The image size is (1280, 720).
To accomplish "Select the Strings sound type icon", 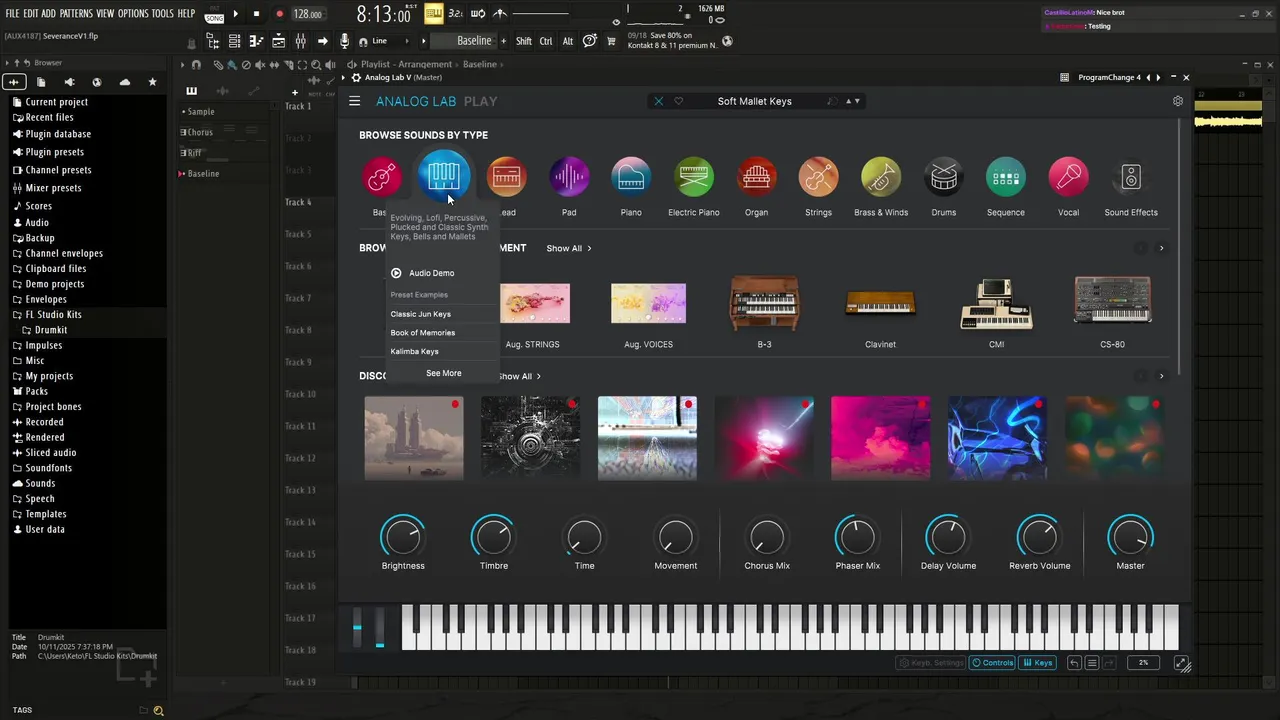I will pos(818,178).
